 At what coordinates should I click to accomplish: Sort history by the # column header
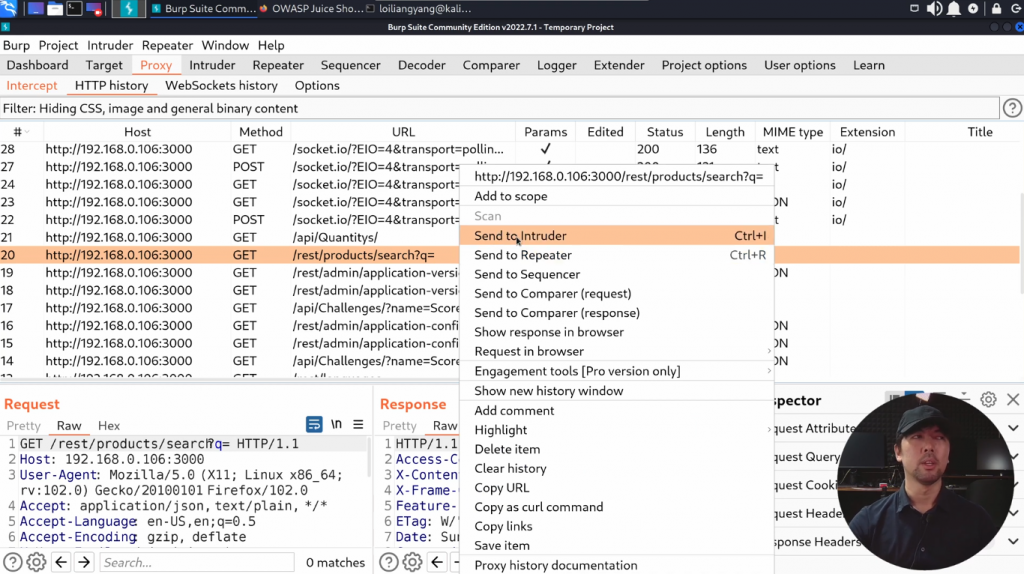18,132
